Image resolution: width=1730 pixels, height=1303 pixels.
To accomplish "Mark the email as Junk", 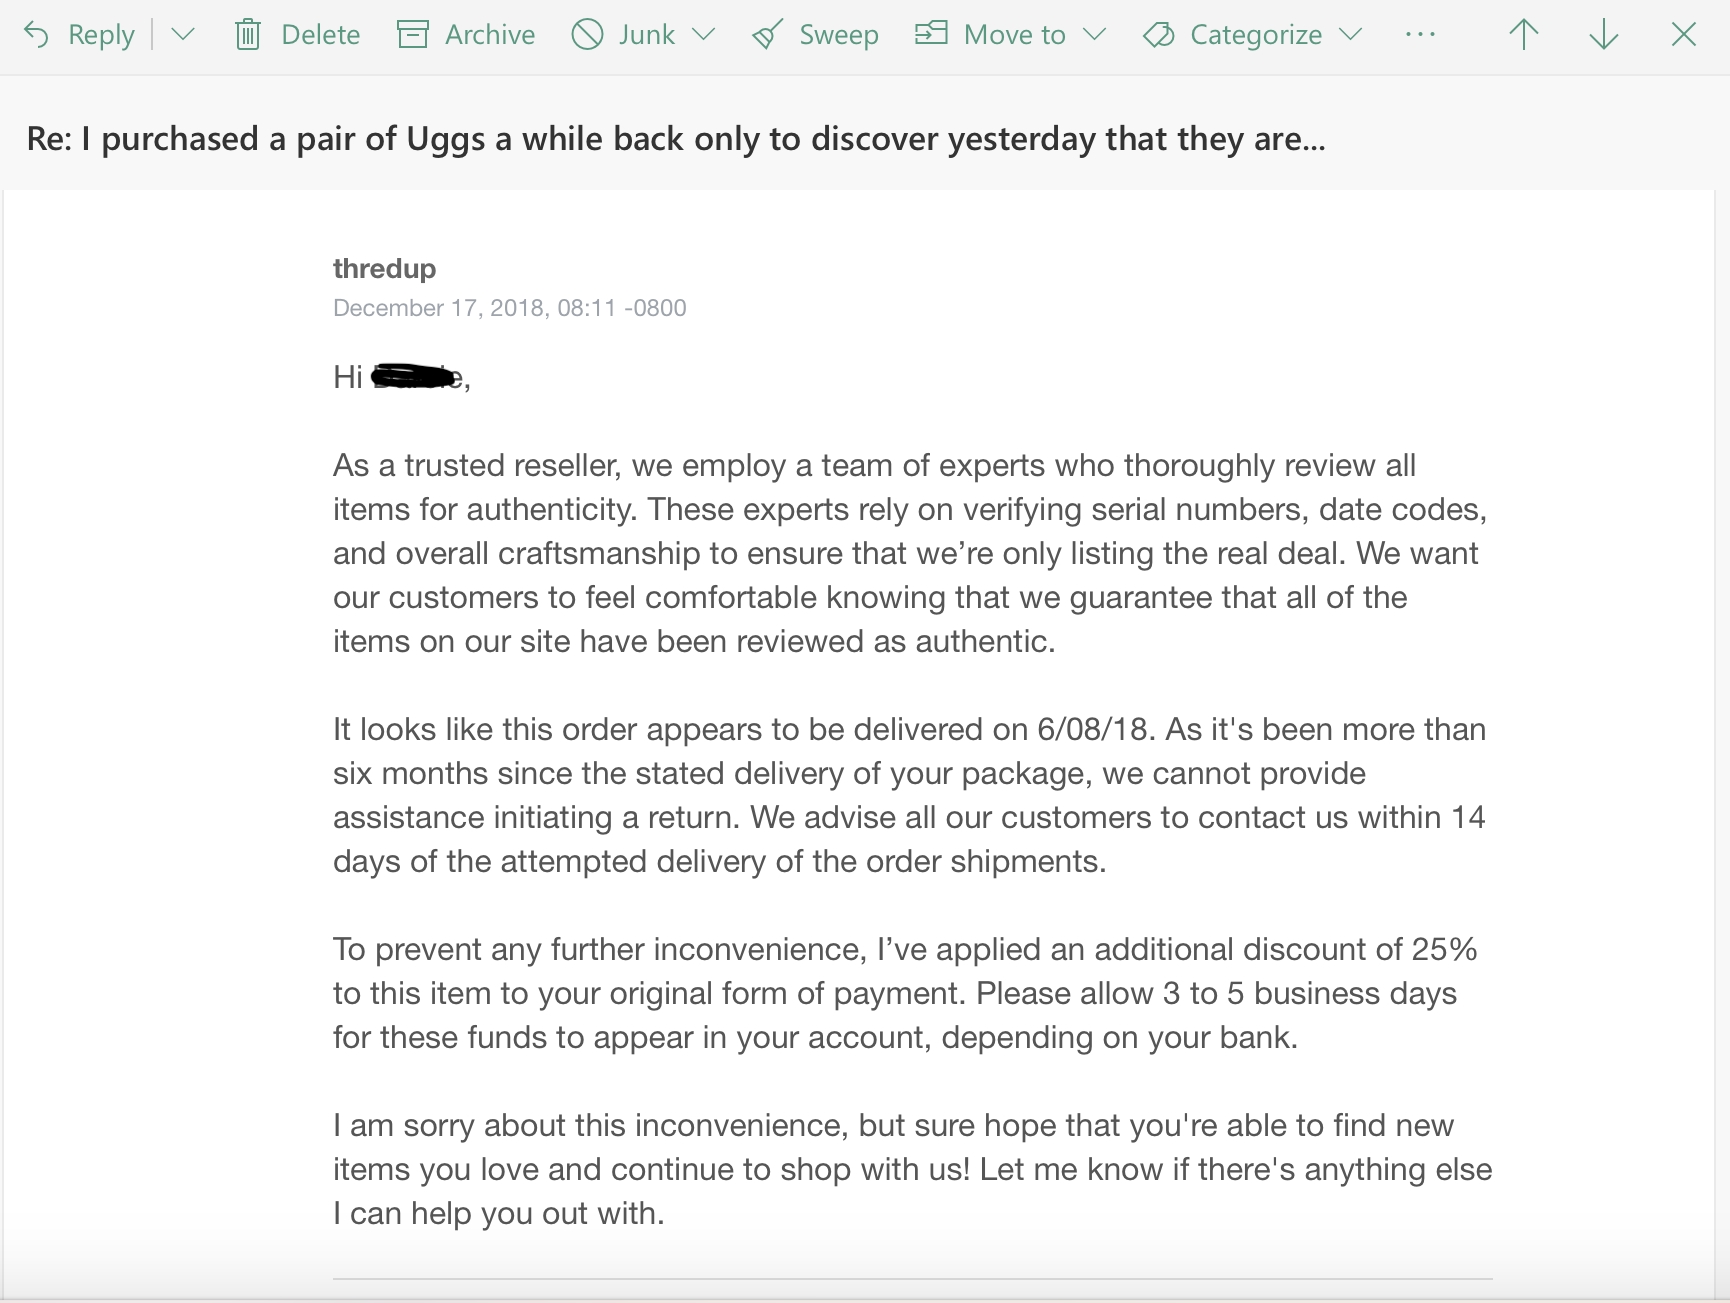I will point(585,34).
